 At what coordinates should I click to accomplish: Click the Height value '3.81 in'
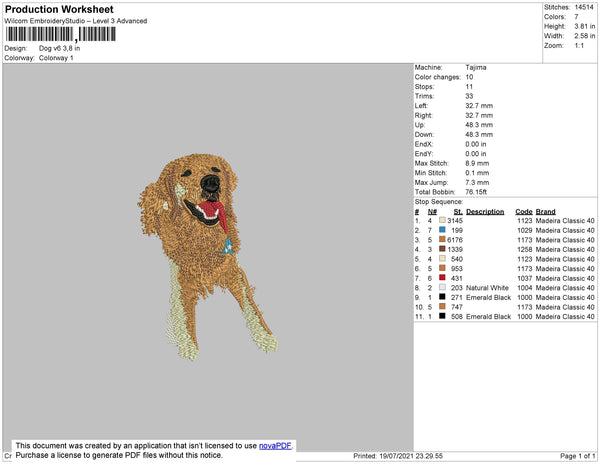(585, 26)
